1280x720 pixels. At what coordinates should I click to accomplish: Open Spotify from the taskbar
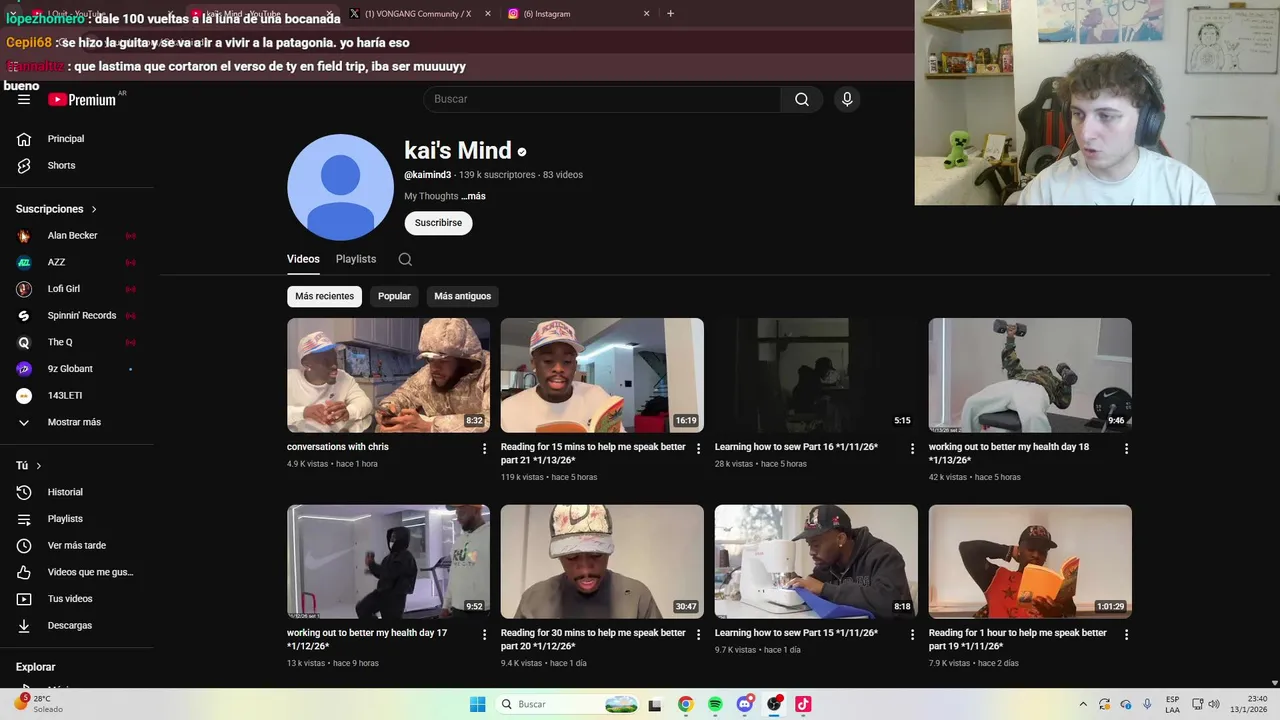pyautogui.click(x=715, y=704)
